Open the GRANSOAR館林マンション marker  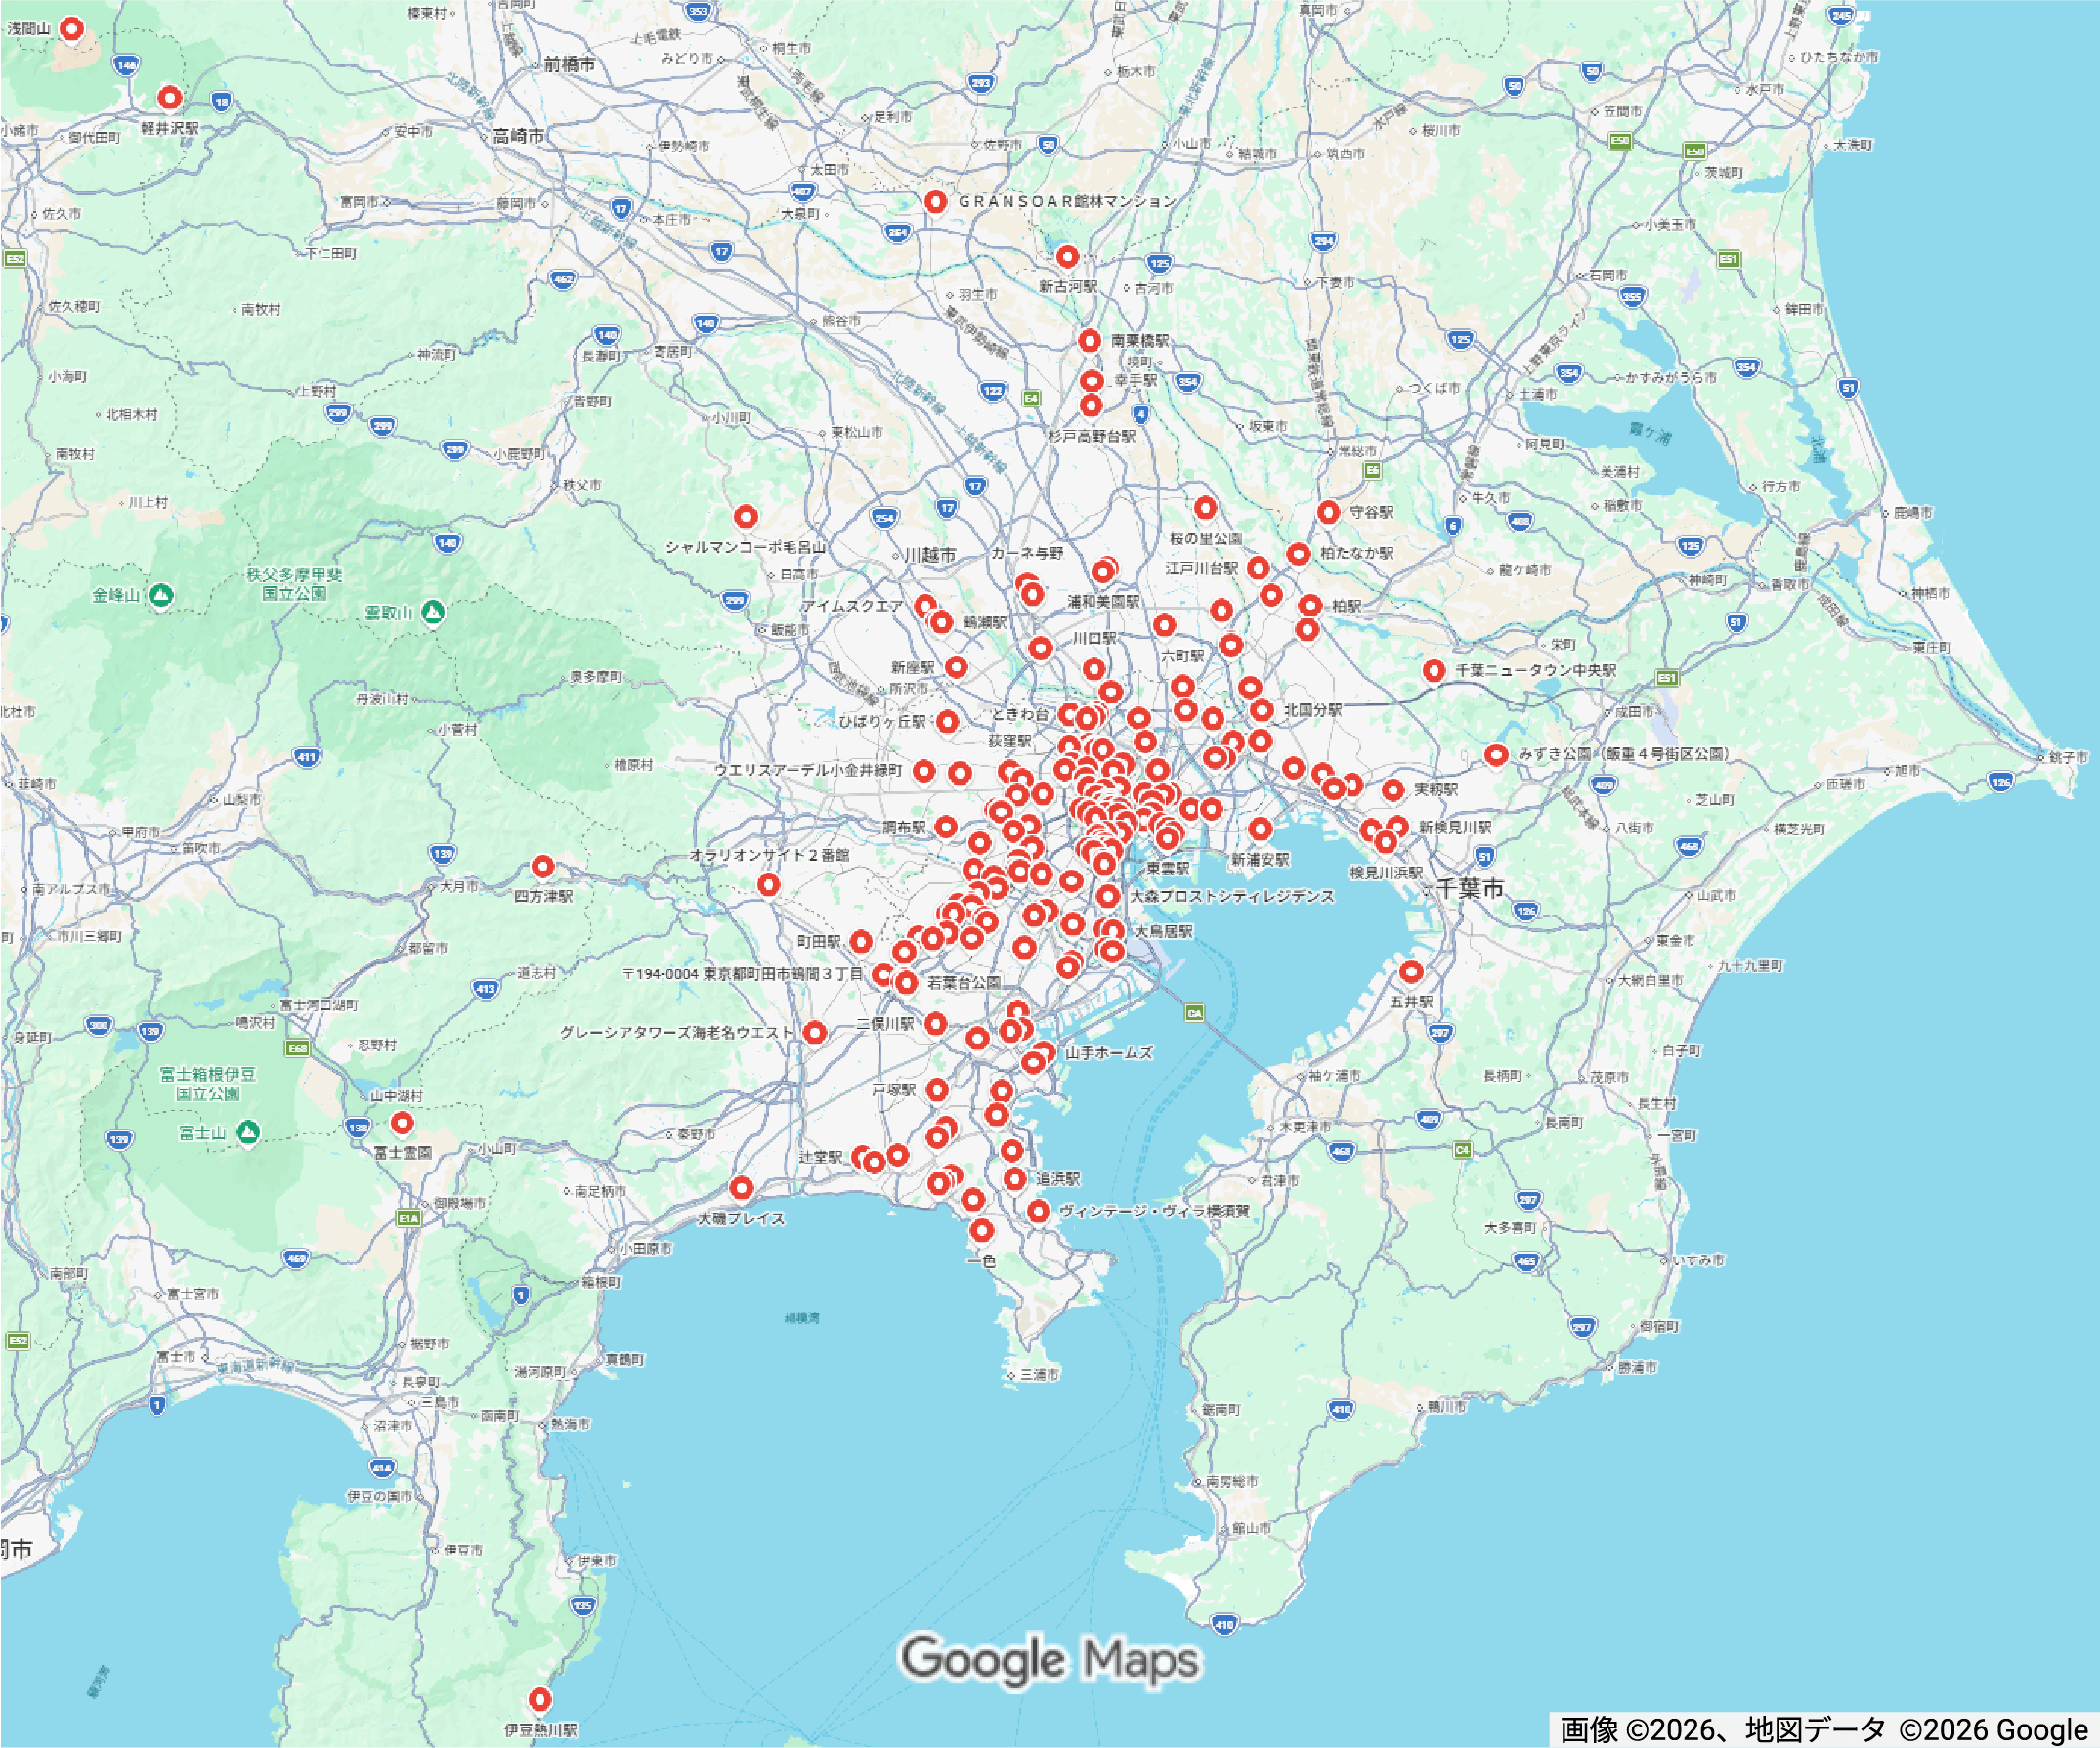point(935,201)
